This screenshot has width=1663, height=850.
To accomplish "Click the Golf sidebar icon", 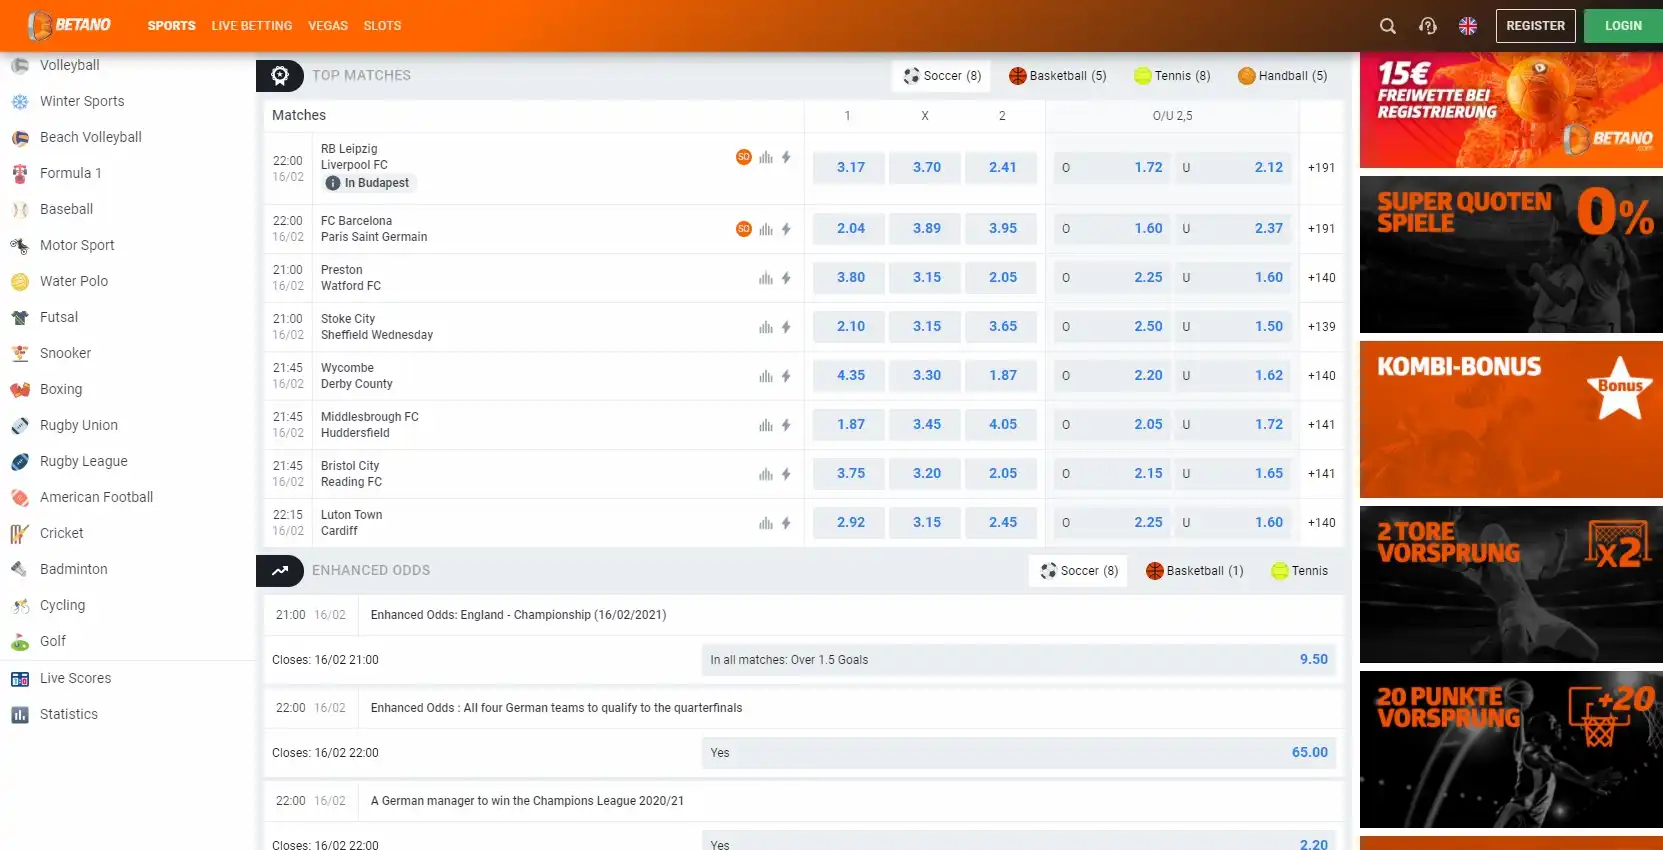I will point(20,641).
